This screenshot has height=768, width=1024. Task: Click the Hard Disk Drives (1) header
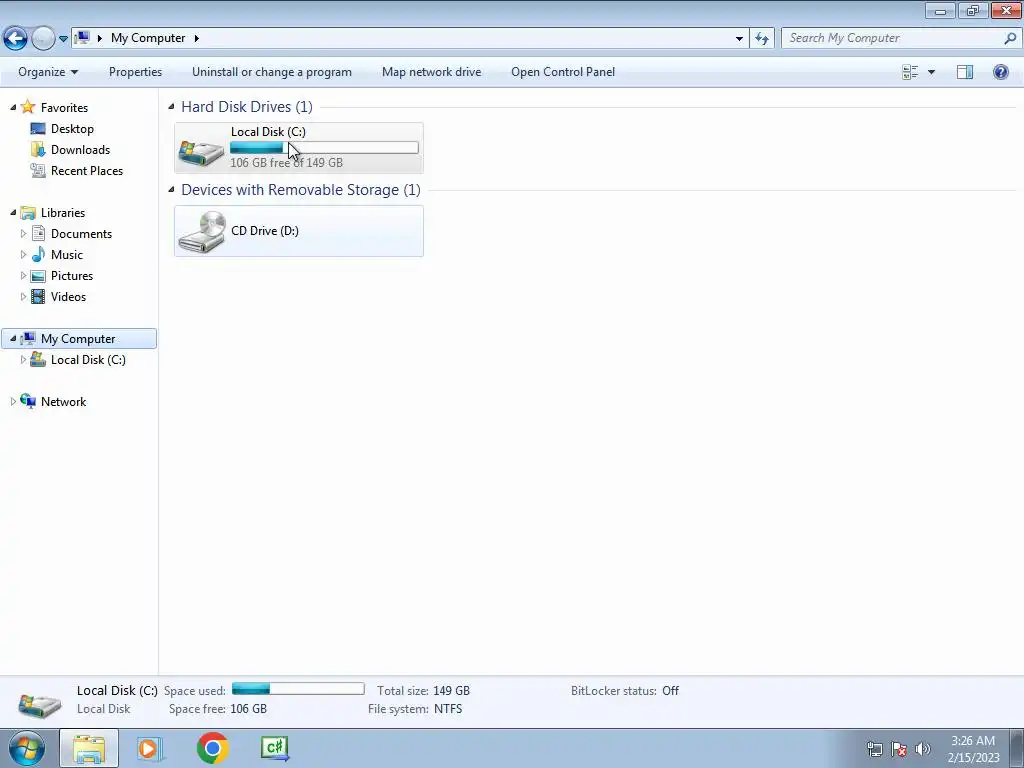pyautogui.click(x=247, y=106)
